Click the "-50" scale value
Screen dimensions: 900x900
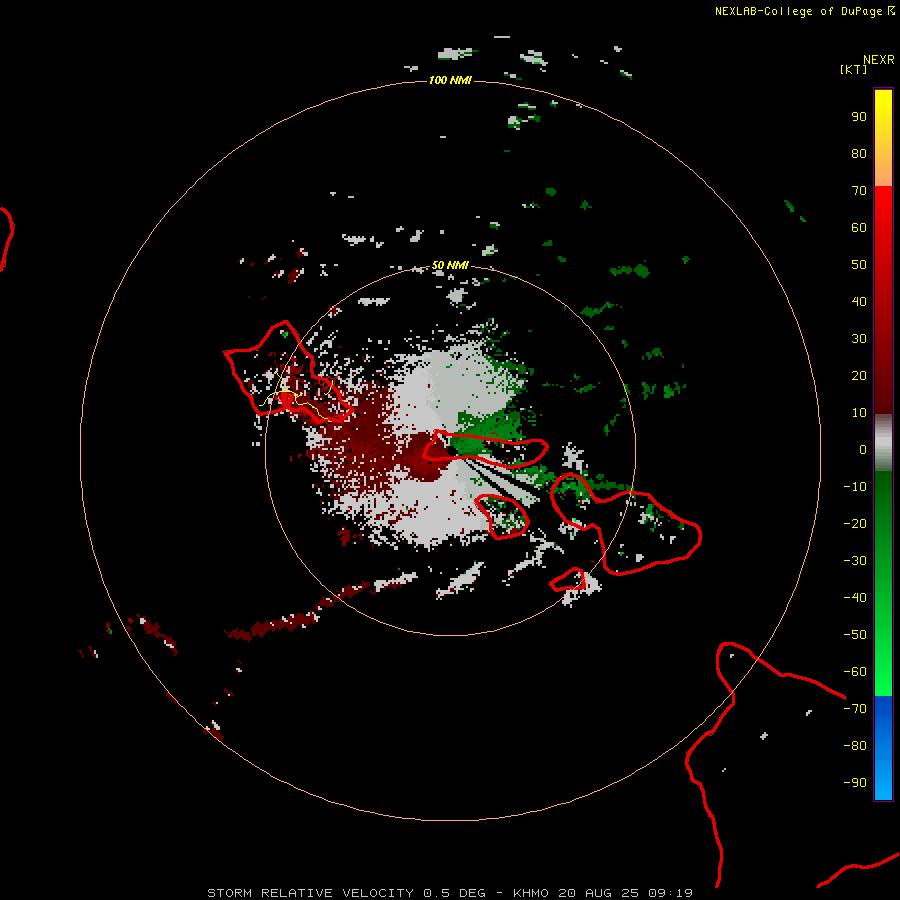(x=855, y=635)
